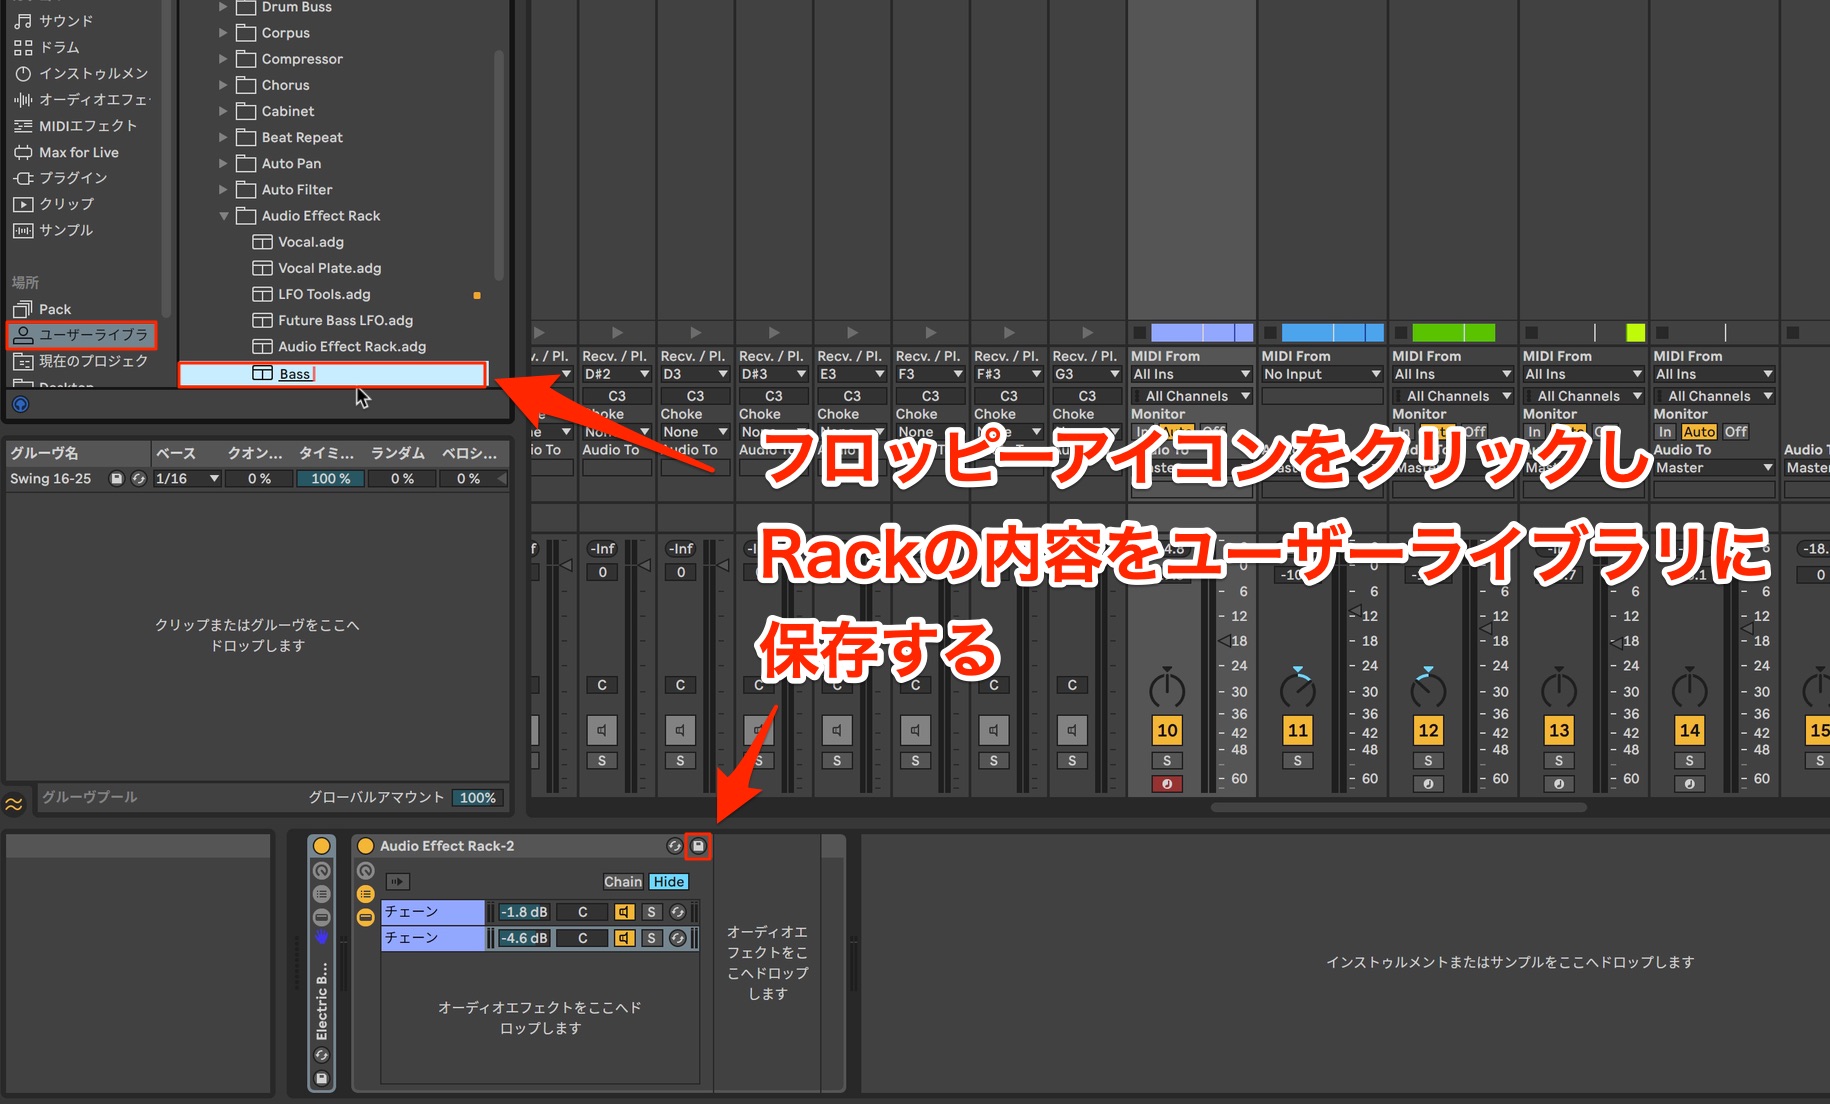Toggle devices view button in Audio Effect Rack-2
1830x1104 pixels.
366,917
